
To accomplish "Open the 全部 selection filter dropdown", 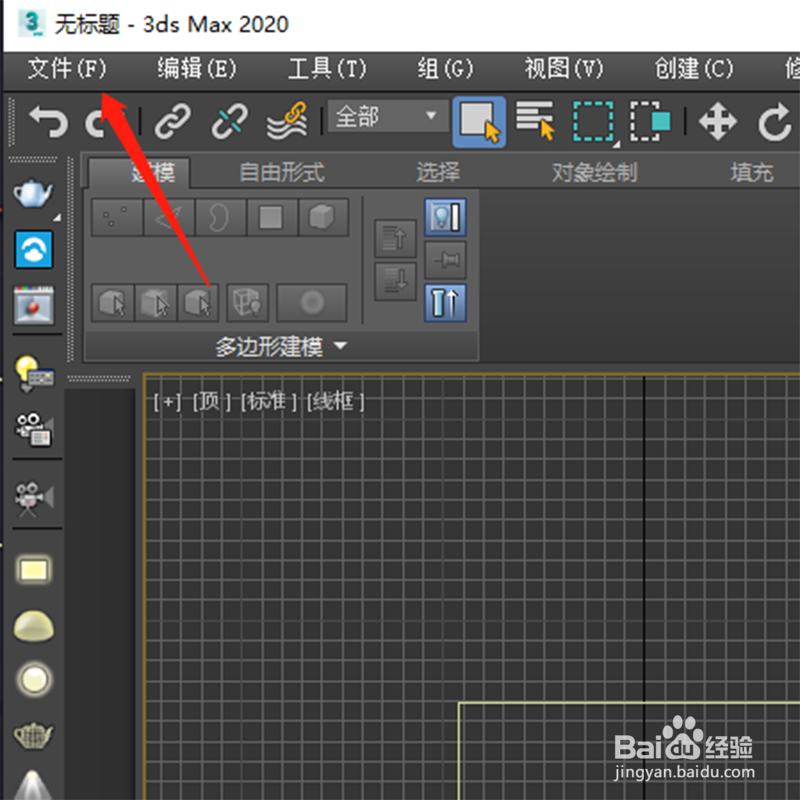I will [388, 116].
